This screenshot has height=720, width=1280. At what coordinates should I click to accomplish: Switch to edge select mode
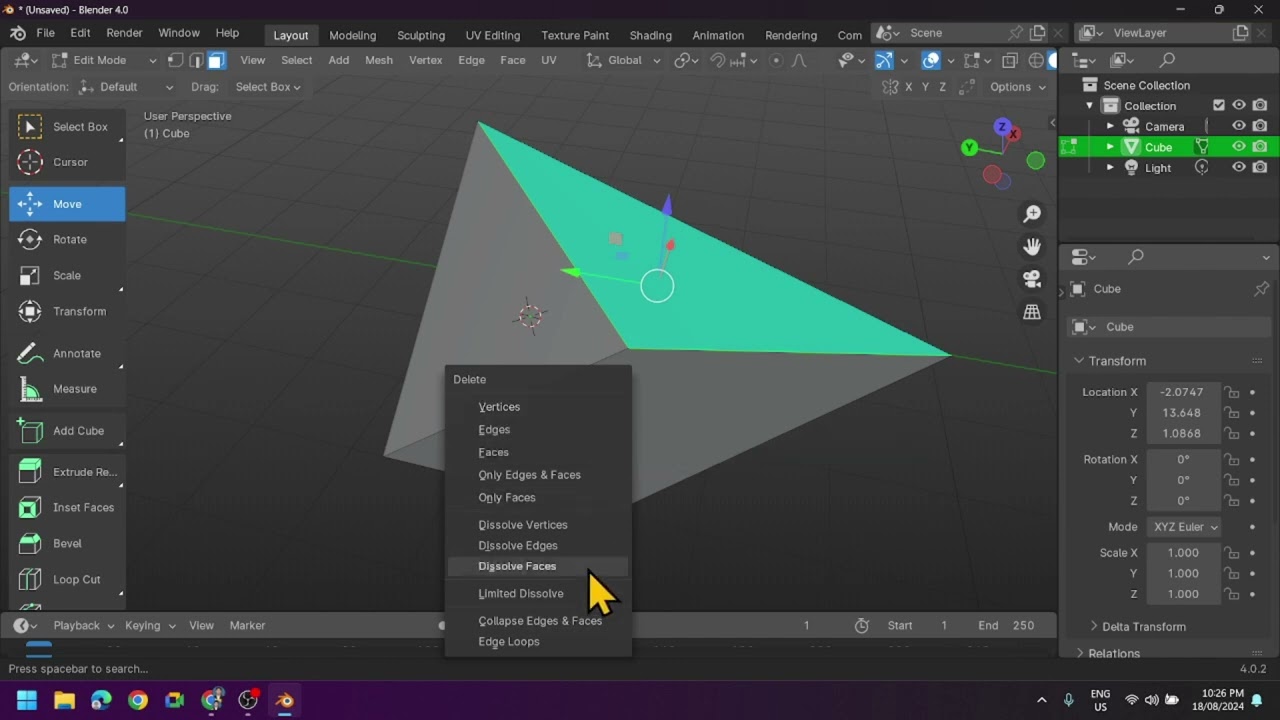[x=196, y=60]
